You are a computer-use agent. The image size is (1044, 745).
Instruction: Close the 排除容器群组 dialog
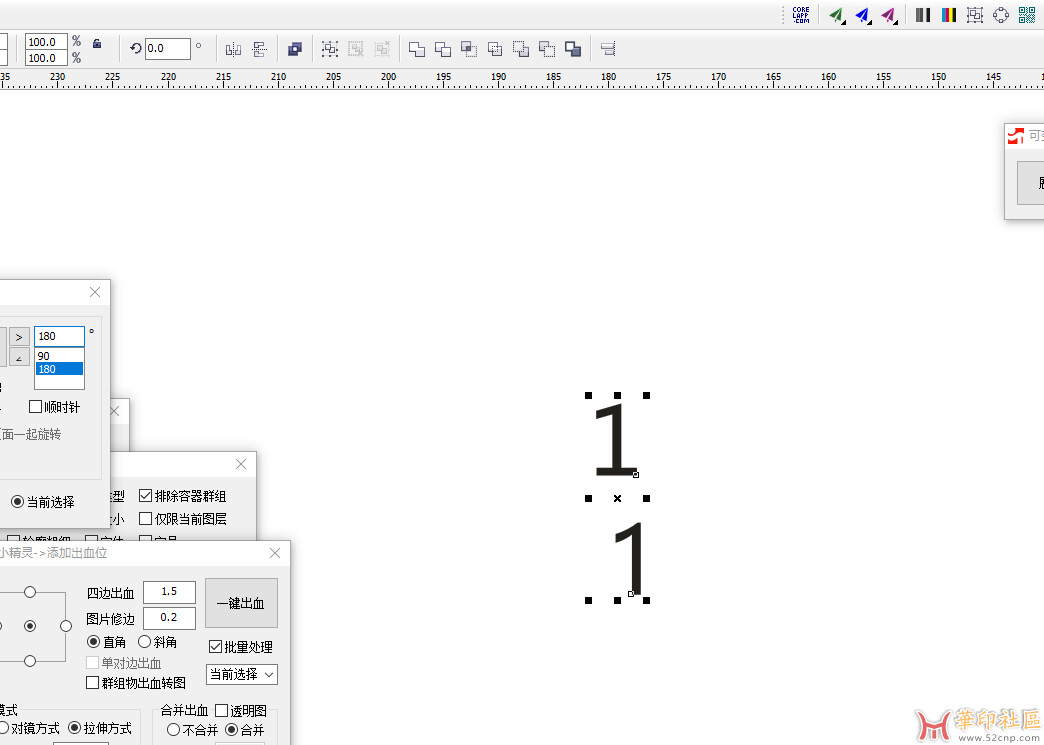pos(241,464)
